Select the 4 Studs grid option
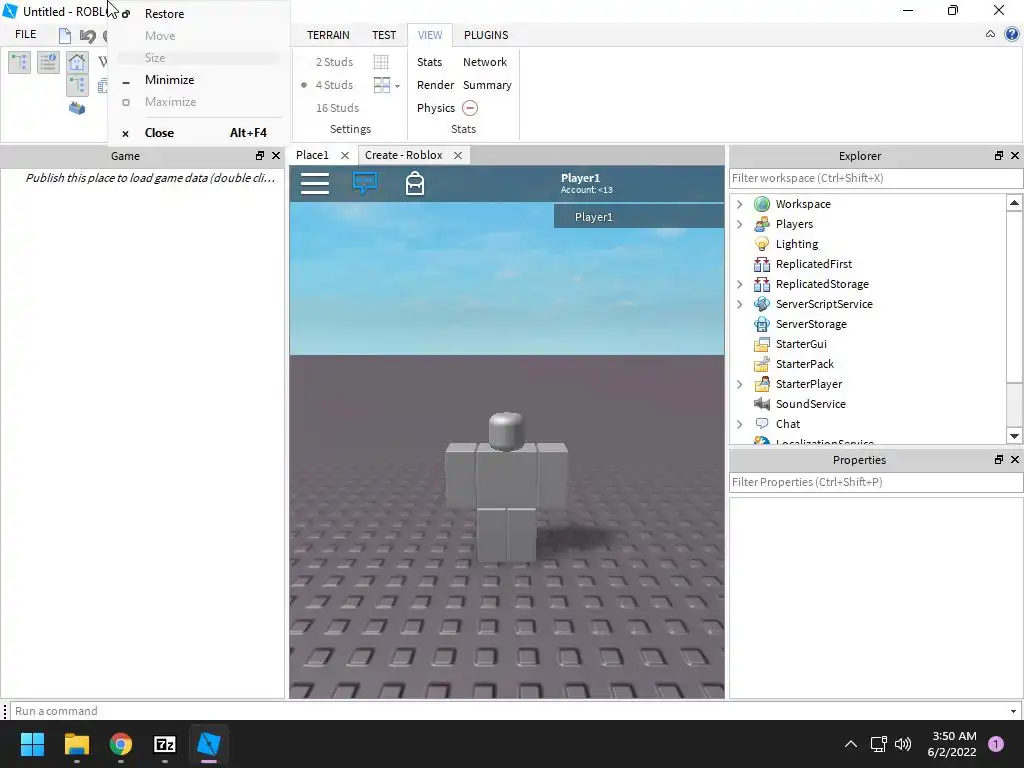Image resolution: width=1024 pixels, height=768 pixels. click(x=334, y=85)
